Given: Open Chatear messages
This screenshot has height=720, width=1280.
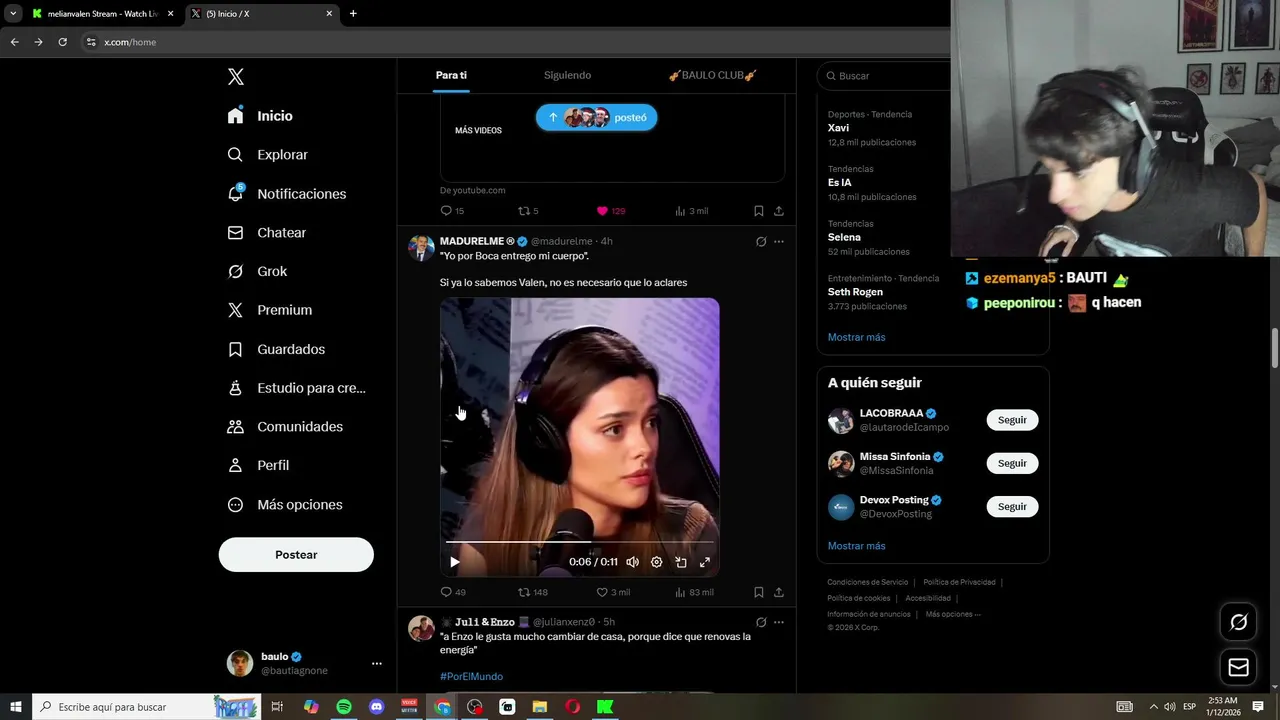Looking at the screenshot, I should [x=266, y=232].
